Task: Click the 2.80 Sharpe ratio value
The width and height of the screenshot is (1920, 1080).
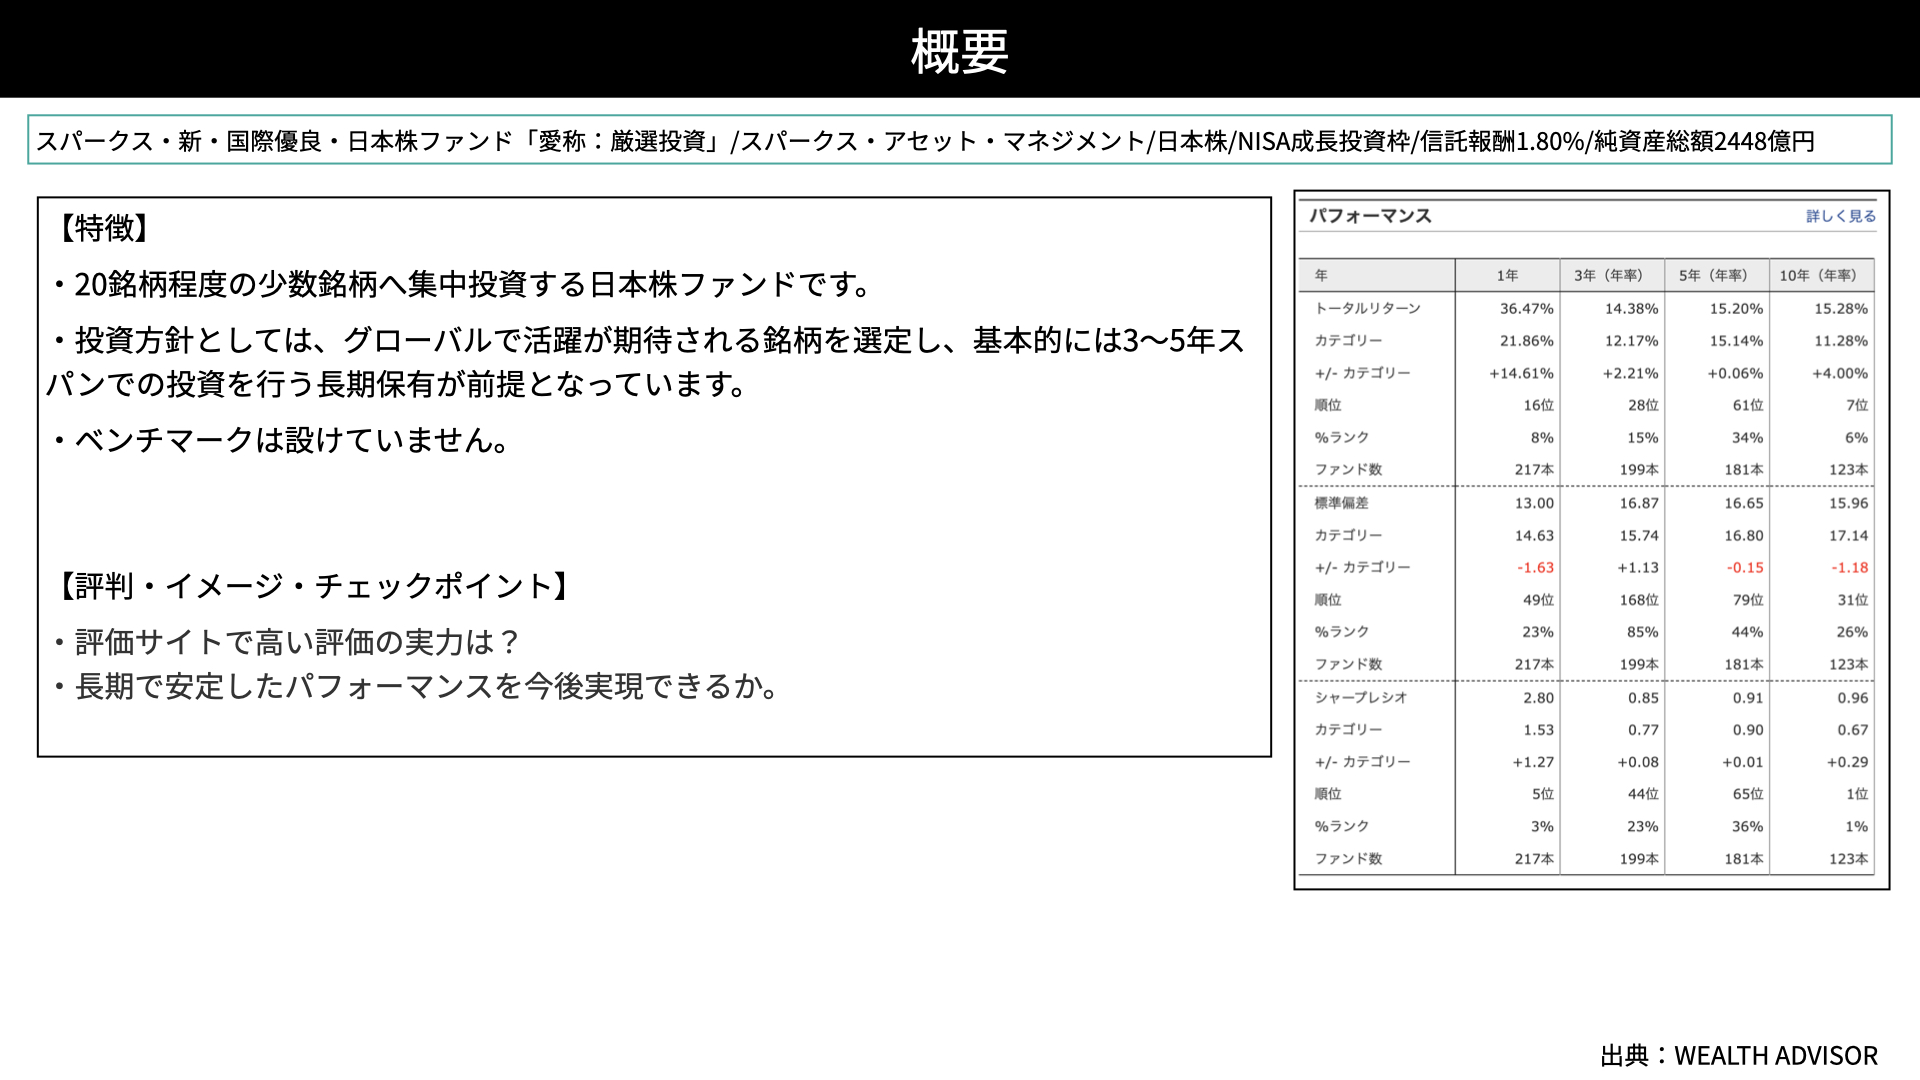Action: tap(1538, 697)
